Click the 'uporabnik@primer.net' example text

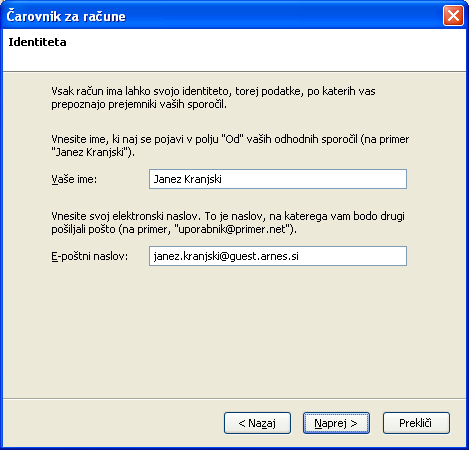click(x=232, y=229)
